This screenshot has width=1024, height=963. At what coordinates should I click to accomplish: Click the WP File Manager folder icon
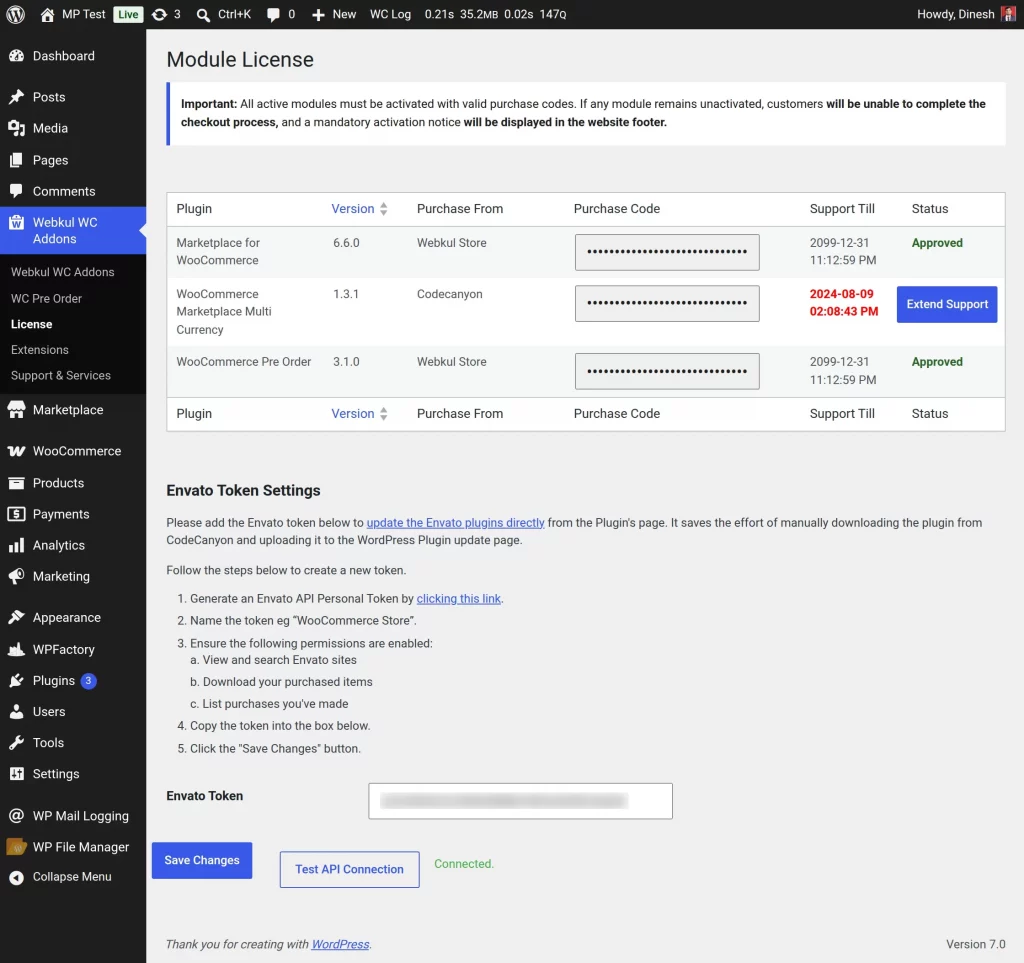click(16, 847)
